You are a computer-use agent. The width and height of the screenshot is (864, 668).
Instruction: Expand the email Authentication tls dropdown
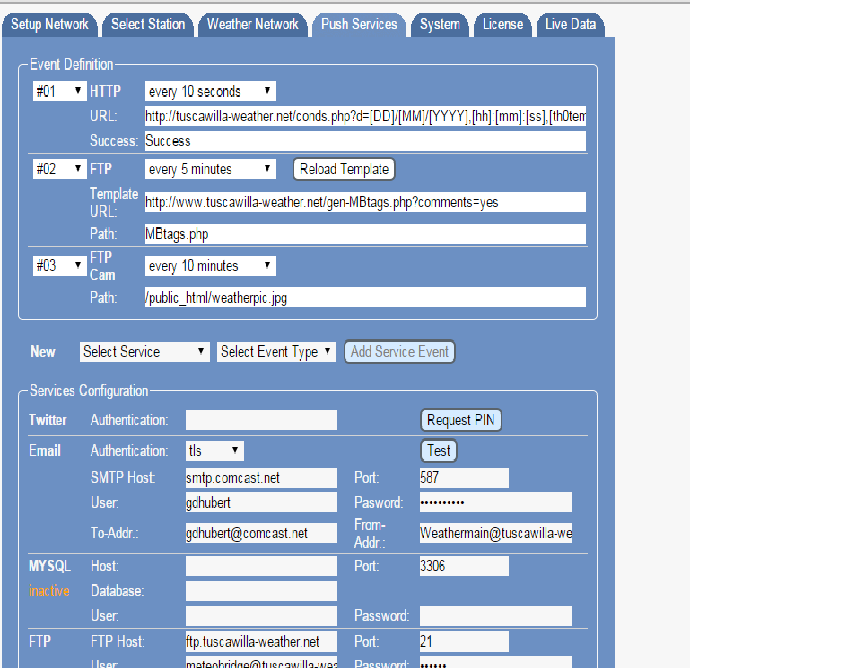click(x=214, y=451)
